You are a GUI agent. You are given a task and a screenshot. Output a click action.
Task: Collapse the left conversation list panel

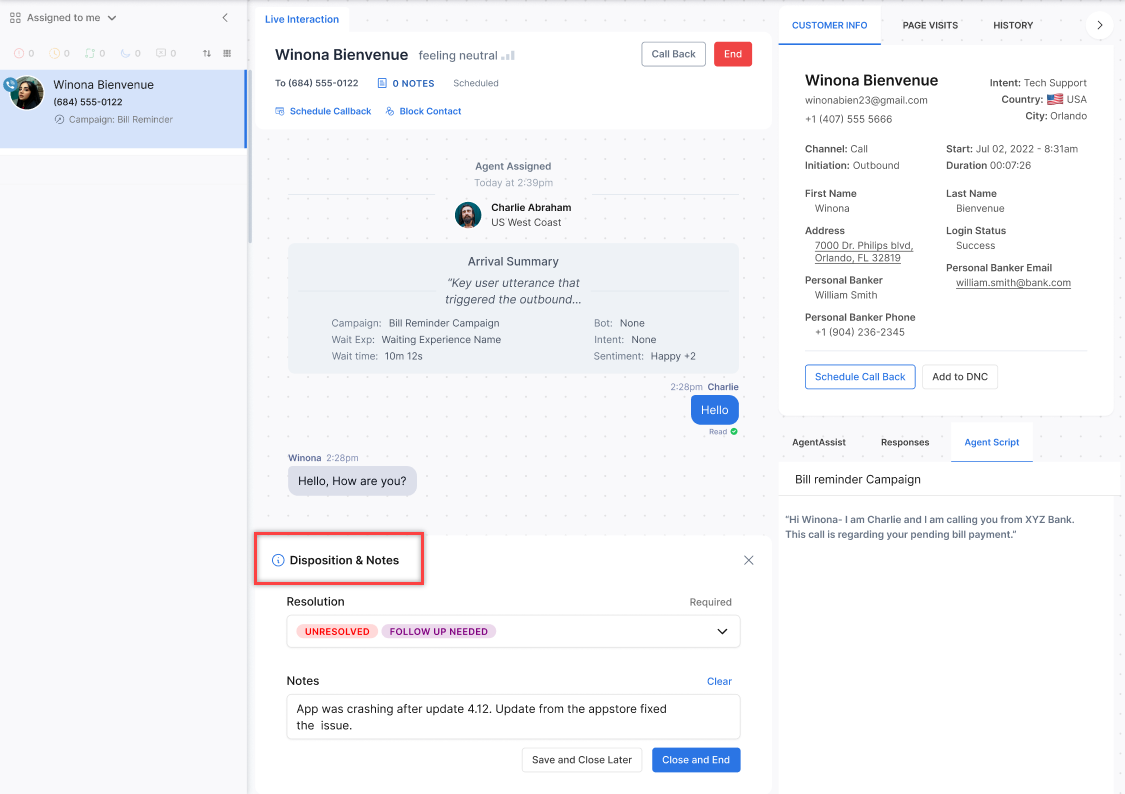click(x=225, y=18)
